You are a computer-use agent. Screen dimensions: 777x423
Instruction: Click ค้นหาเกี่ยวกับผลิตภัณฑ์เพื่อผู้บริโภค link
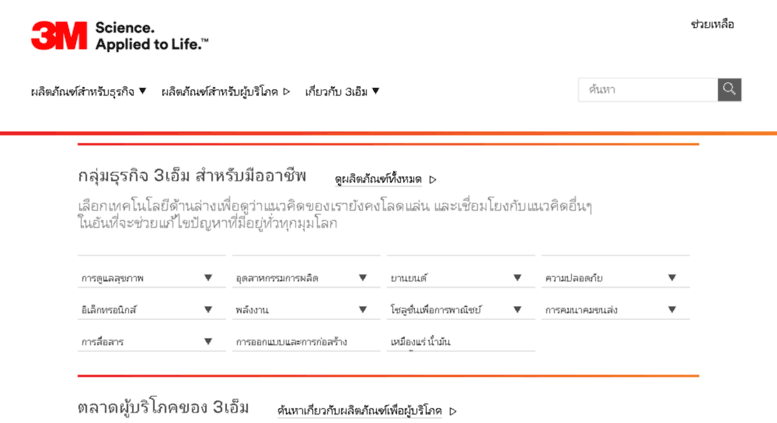(359, 411)
